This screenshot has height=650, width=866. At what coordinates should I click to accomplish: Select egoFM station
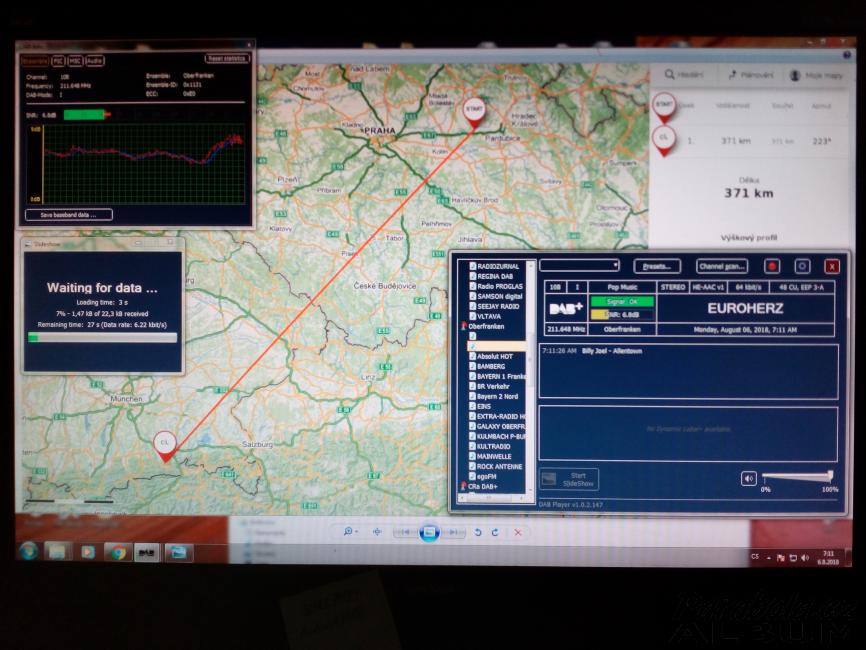click(x=486, y=477)
